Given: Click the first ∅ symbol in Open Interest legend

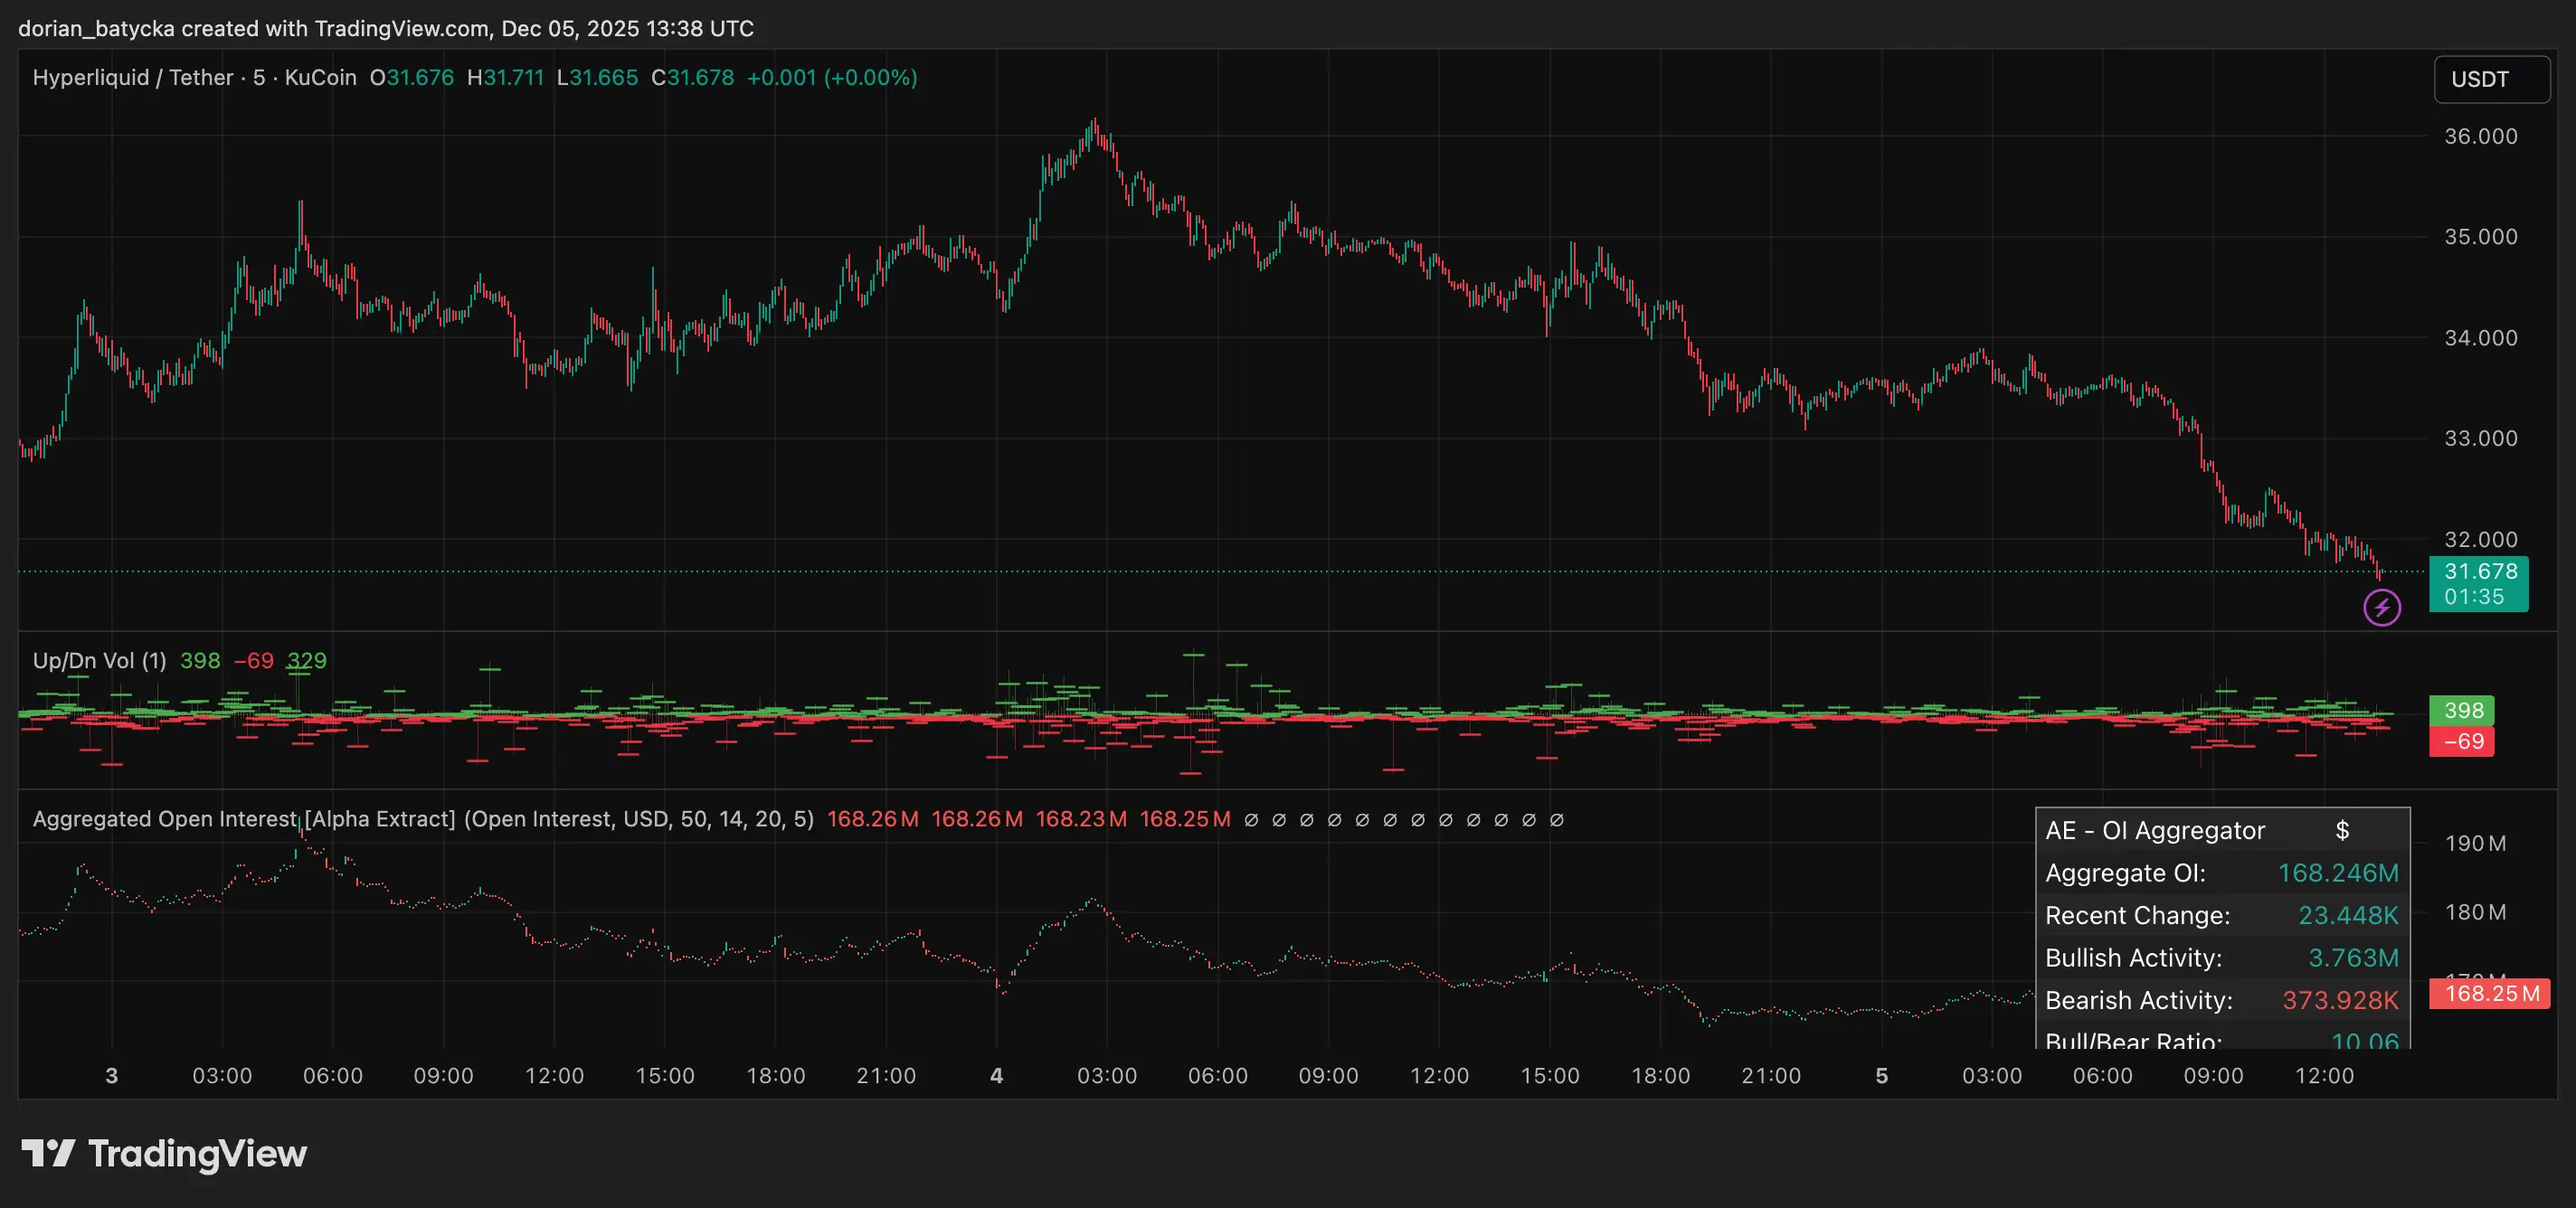Looking at the screenshot, I should 1251,820.
